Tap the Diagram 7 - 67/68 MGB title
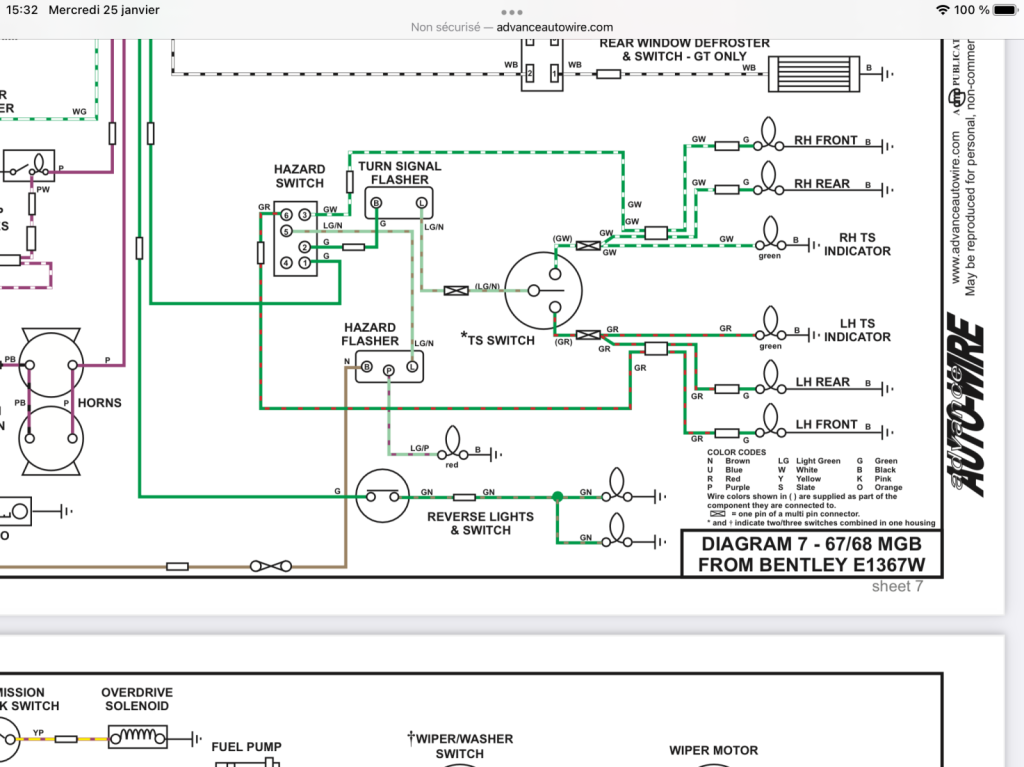The image size is (1024, 767). coord(812,554)
